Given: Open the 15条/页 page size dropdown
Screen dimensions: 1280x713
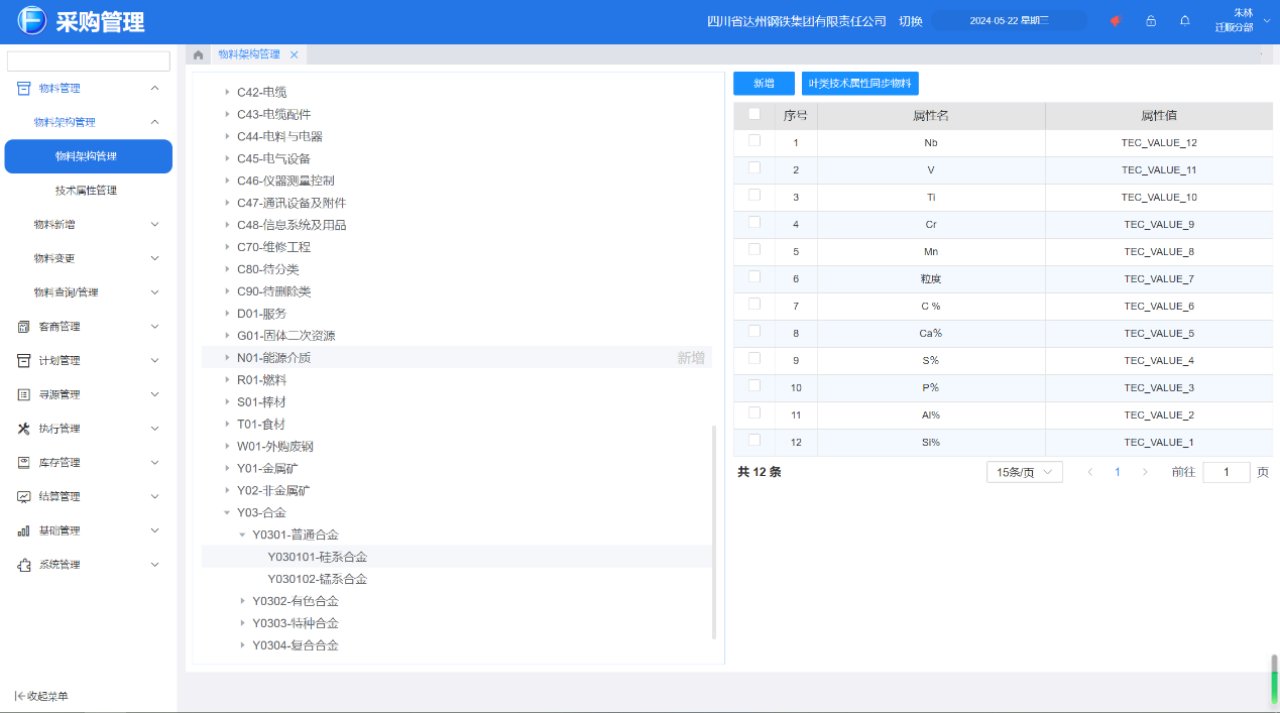Looking at the screenshot, I should 1024,472.
